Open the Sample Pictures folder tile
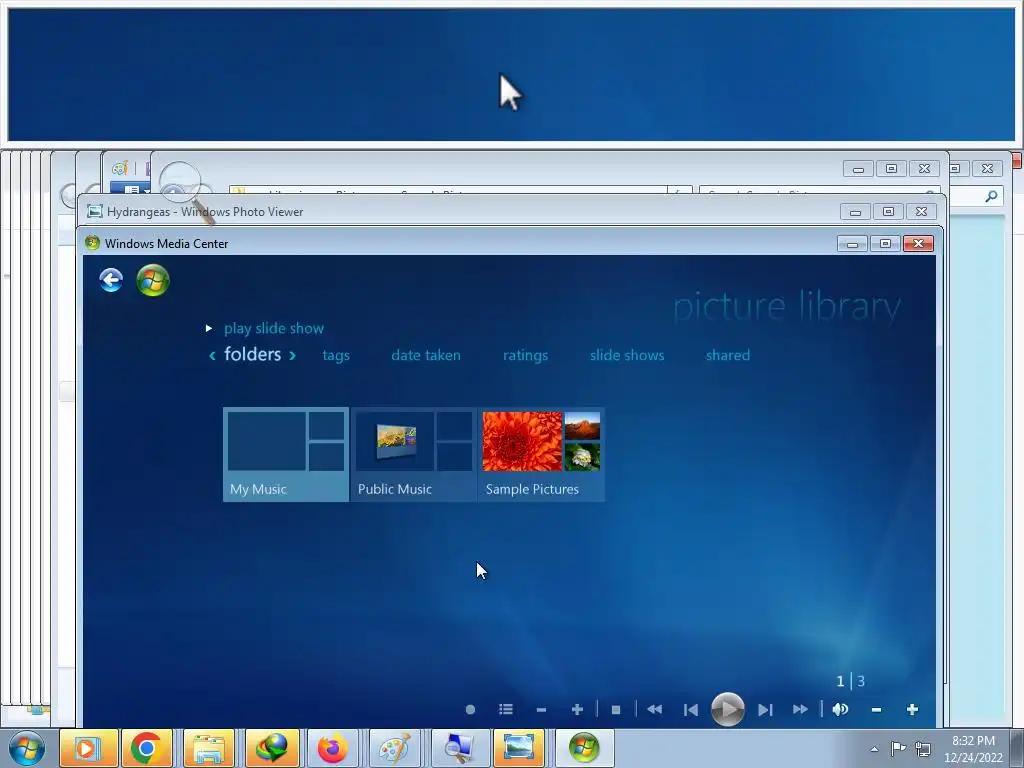This screenshot has width=1024, height=768. (541, 455)
